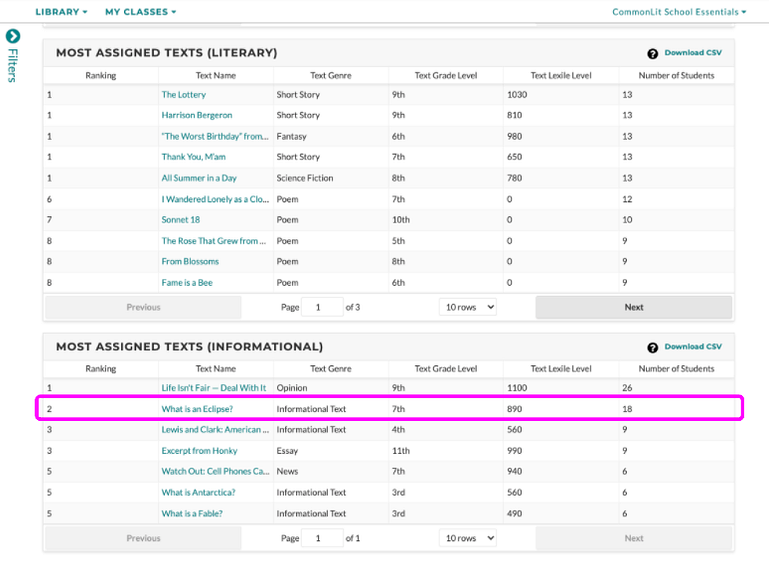Click Text Grade Level header in Literary table

[446, 76]
